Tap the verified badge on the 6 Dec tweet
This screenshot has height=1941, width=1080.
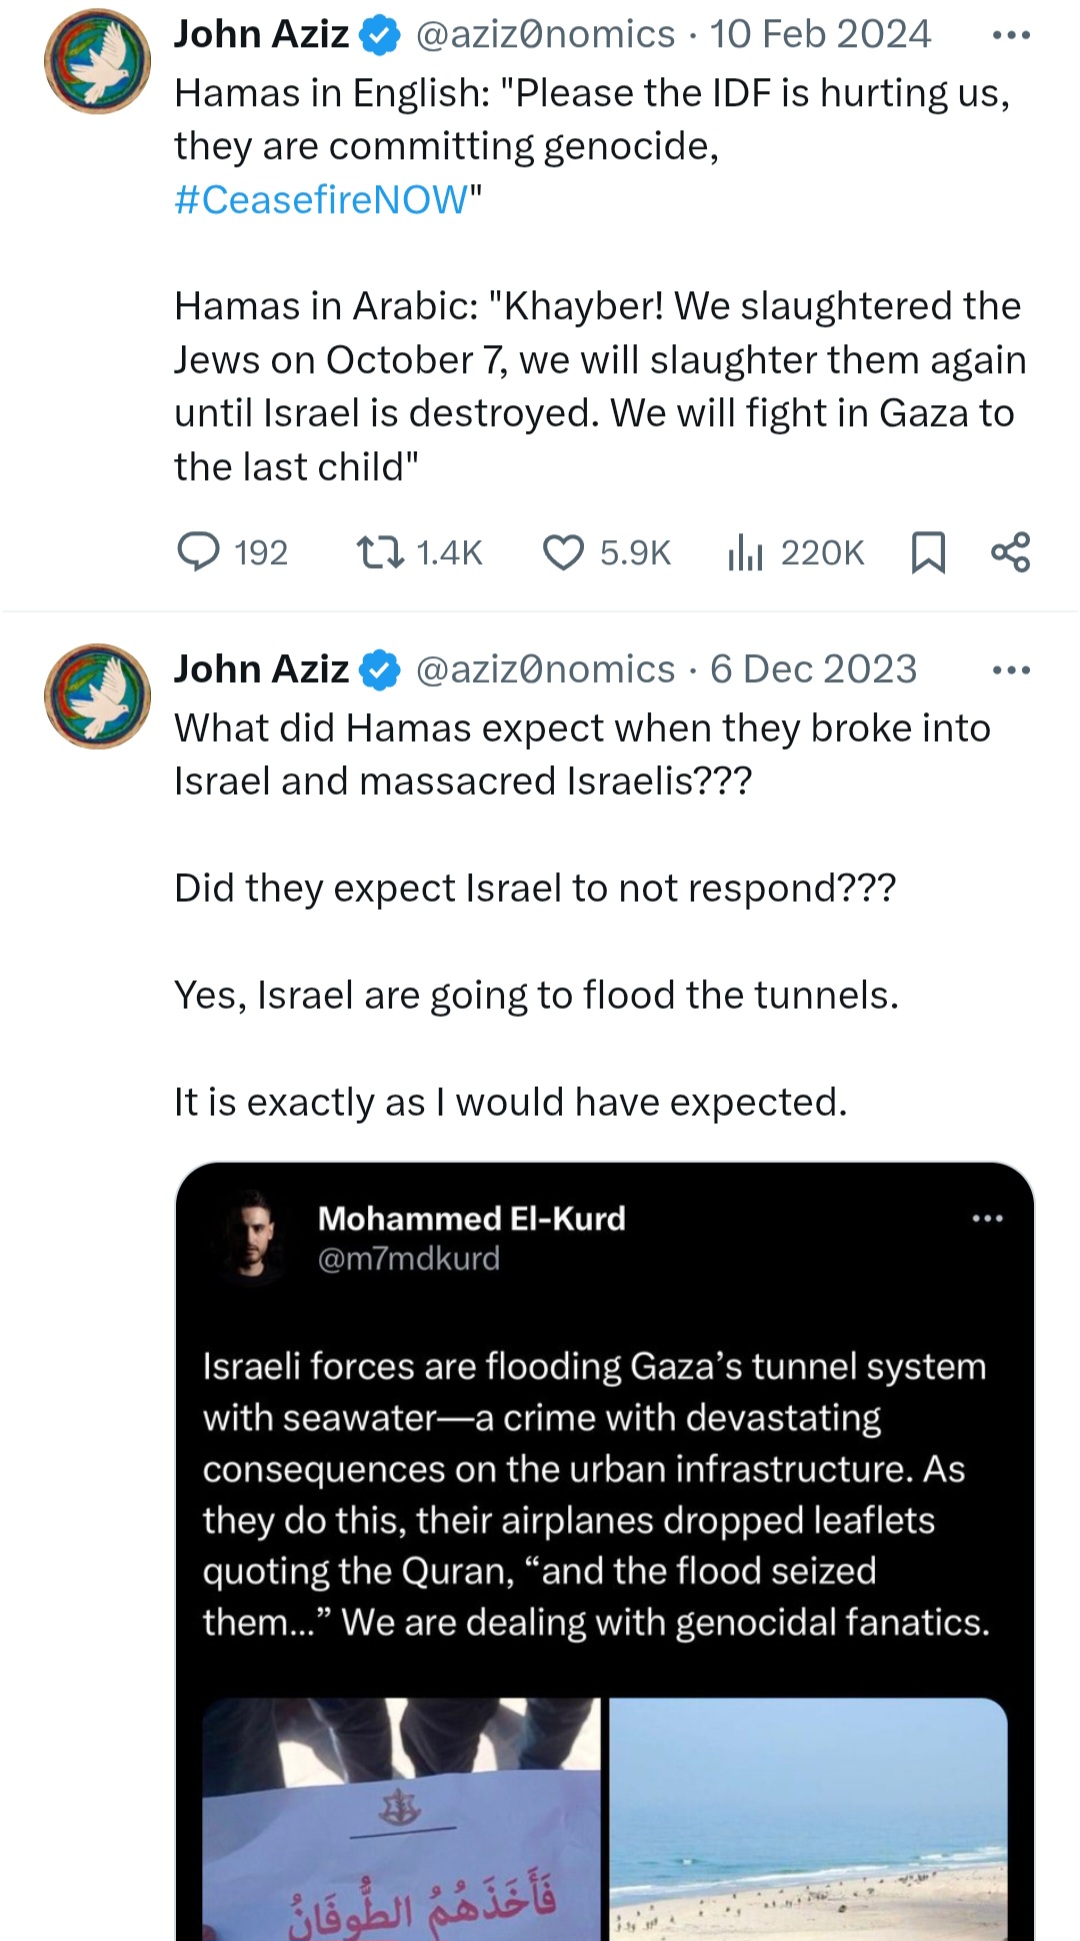tap(380, 670)
